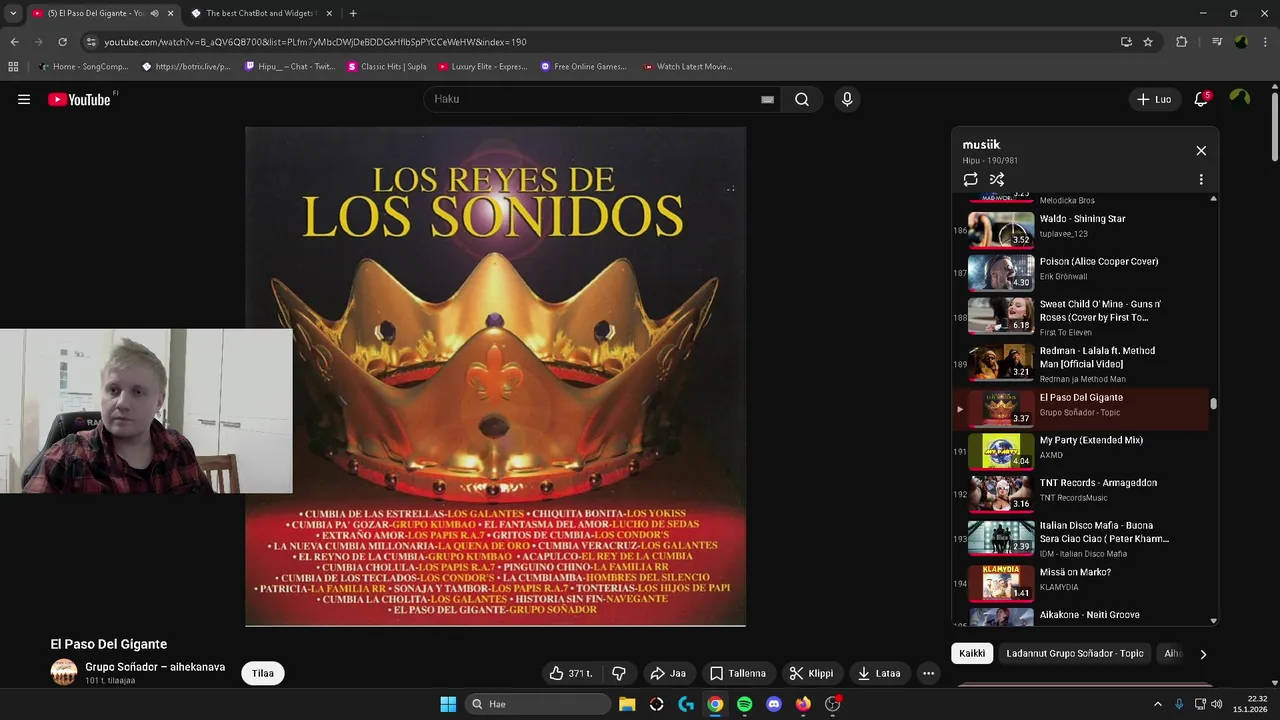The height and width of the screenshot is (720, 1280).
Task: Open the Chrome extensions puzzle icon
Action: [x=1182, y=42]
